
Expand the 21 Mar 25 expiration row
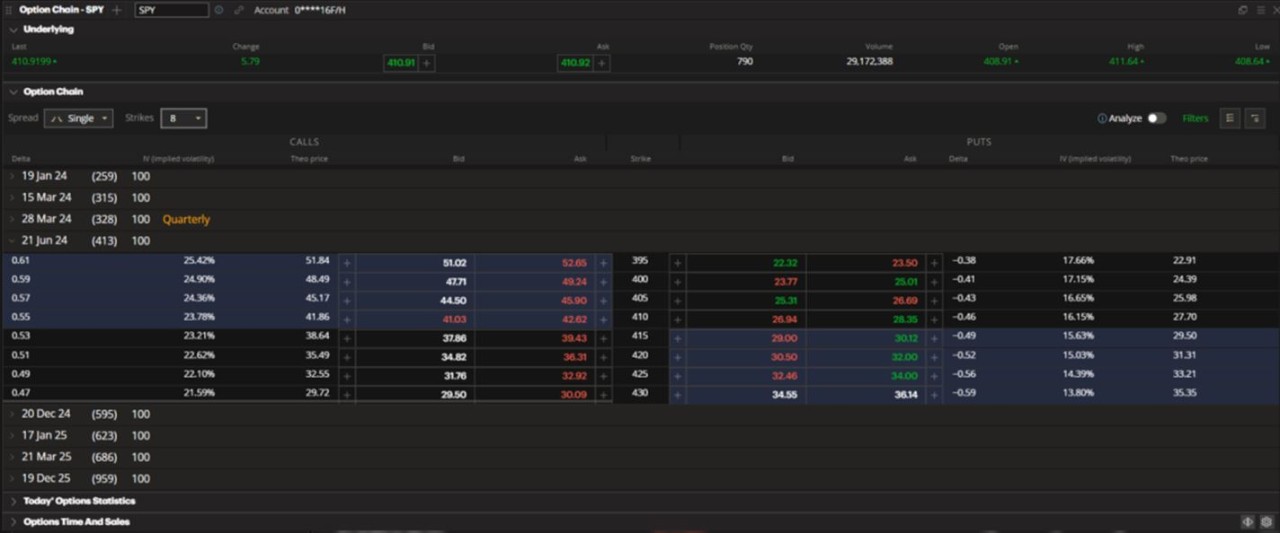(13, 457)
